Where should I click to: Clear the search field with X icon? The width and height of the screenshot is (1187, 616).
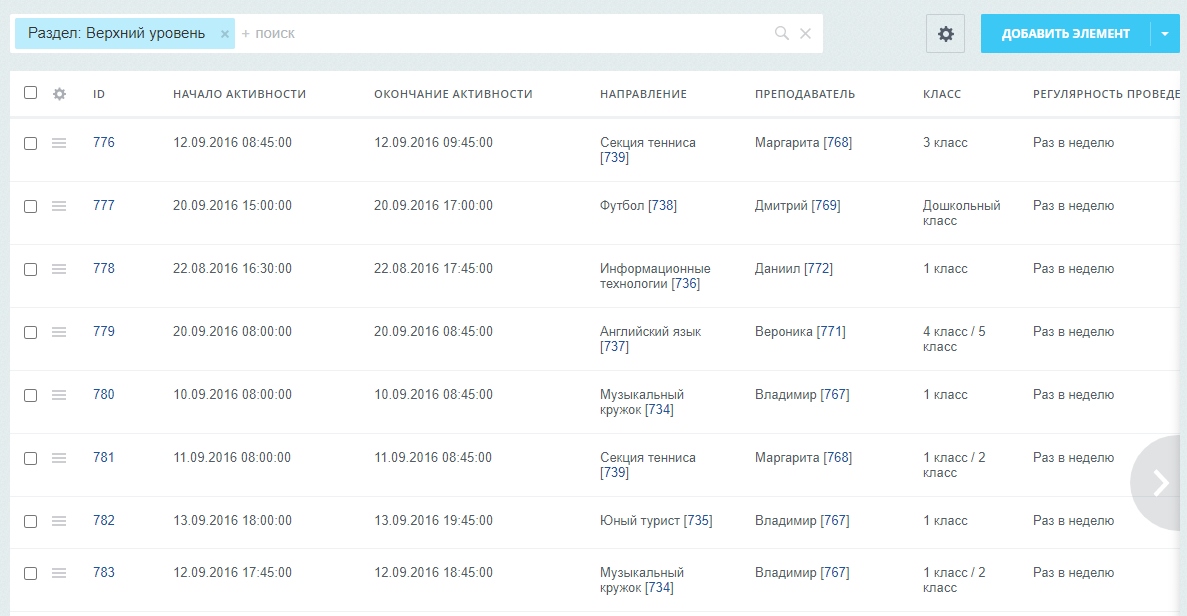coord(805,33)
